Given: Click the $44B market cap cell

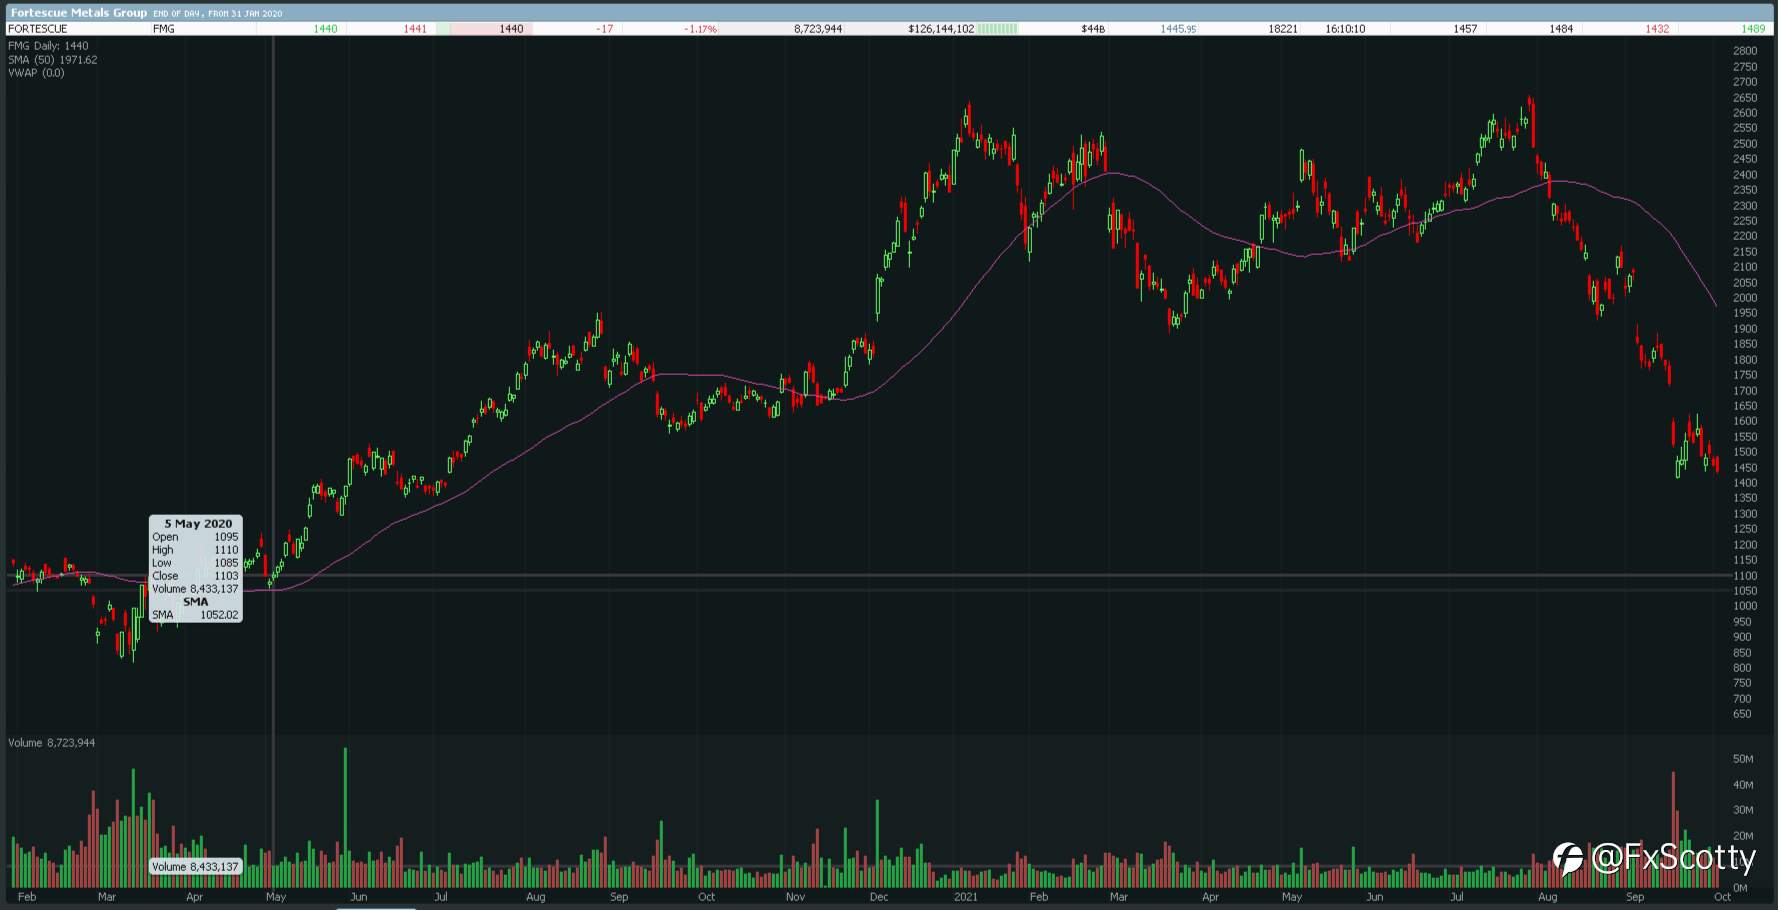Looking at the screenshot, I should click(1093, 29).
